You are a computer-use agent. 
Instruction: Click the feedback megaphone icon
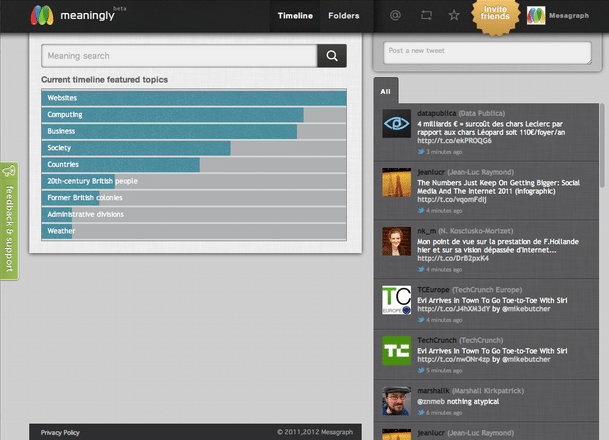[x=9, y=171]
